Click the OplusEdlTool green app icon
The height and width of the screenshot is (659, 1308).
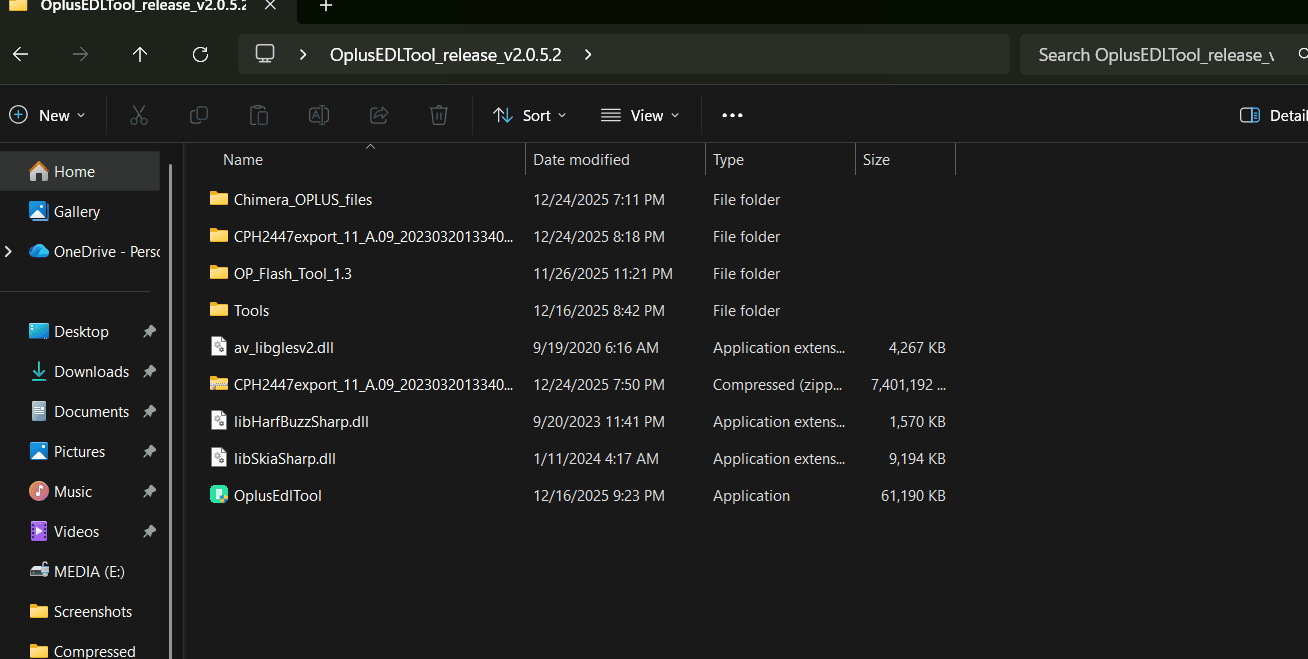tap(219, 494)
